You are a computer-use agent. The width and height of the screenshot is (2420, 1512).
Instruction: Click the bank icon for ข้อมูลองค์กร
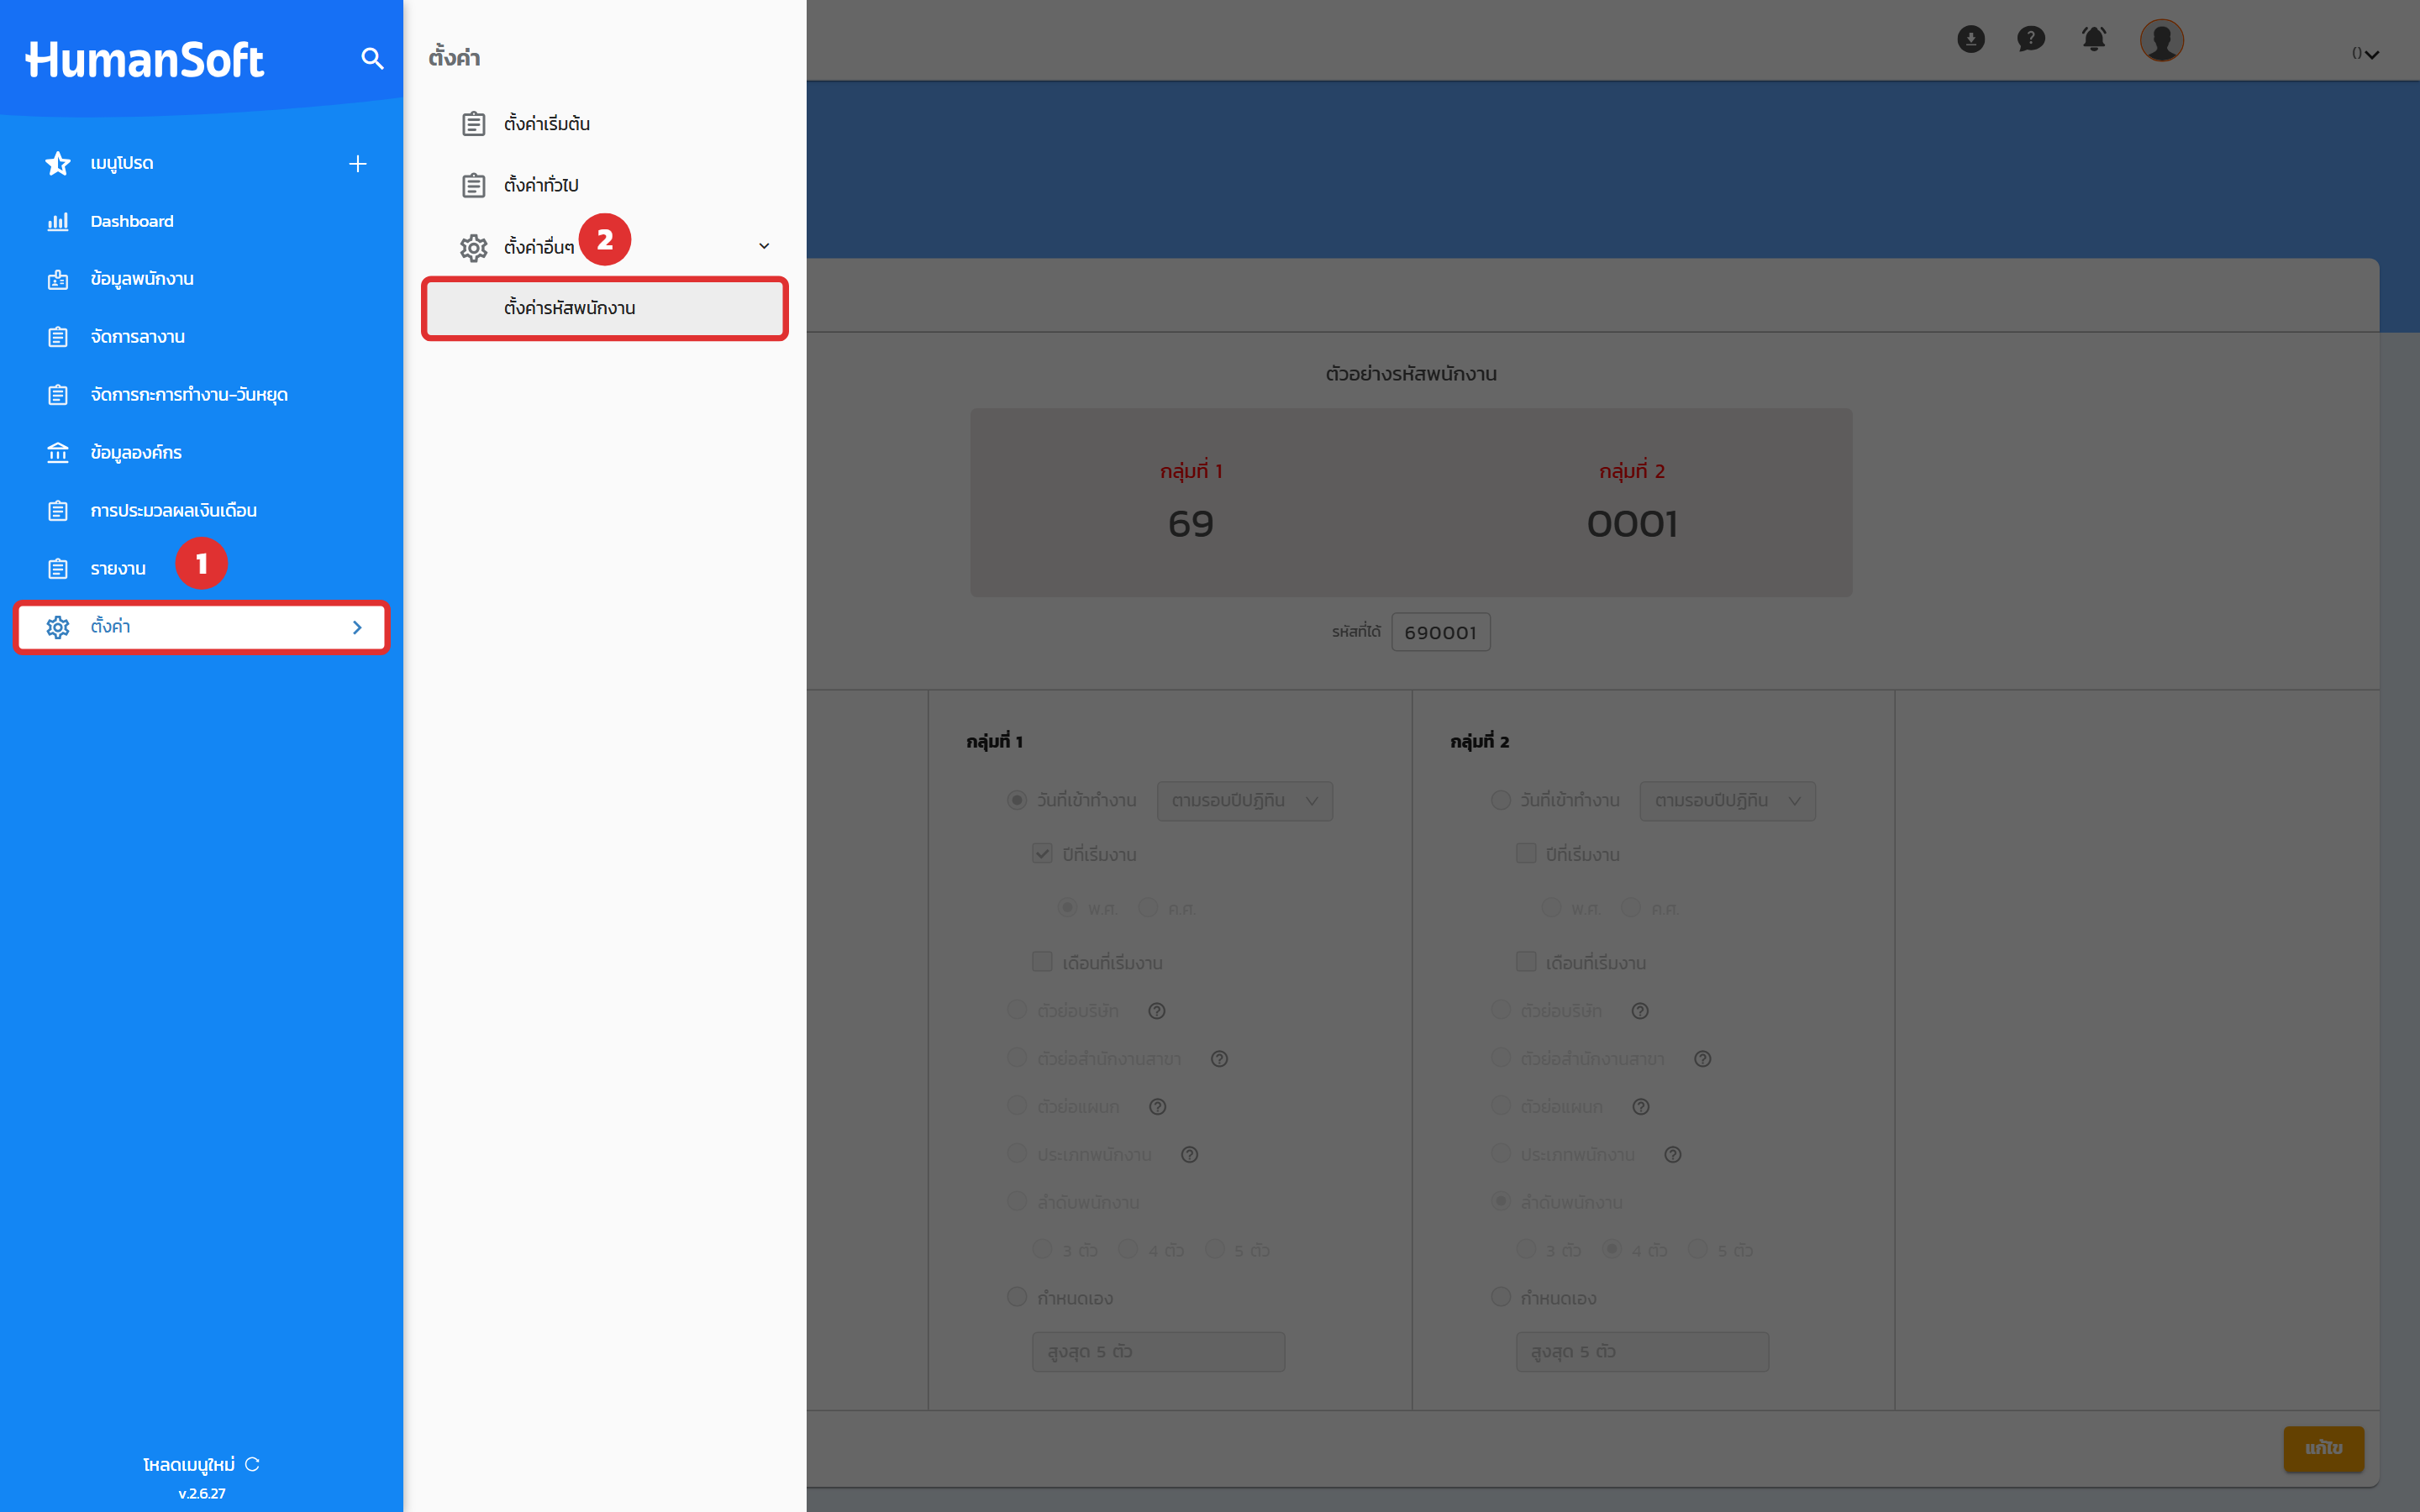click(58, 453)
